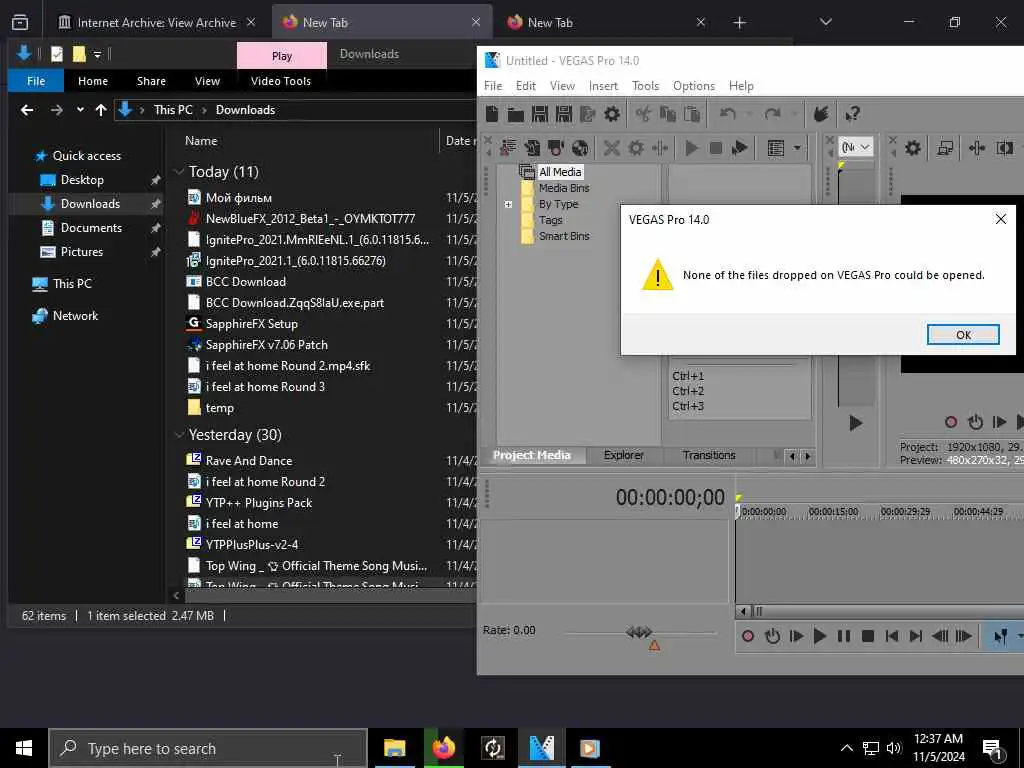Click the Undo arrow in VEGAS toolbar
This screenshot has height=768, width=1024.
click(x=728, y=114)
